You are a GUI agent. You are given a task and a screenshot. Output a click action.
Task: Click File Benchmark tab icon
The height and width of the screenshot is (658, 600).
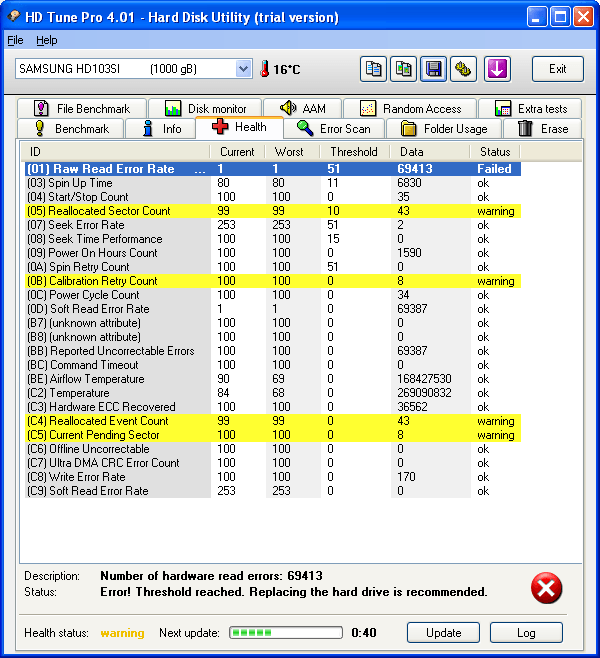click(x=41, y=108)
